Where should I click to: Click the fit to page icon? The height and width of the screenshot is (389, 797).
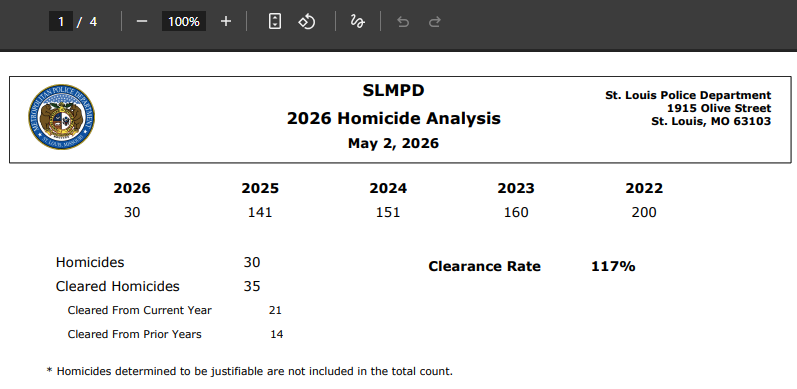pyautogui.click(x=274, y=21)
